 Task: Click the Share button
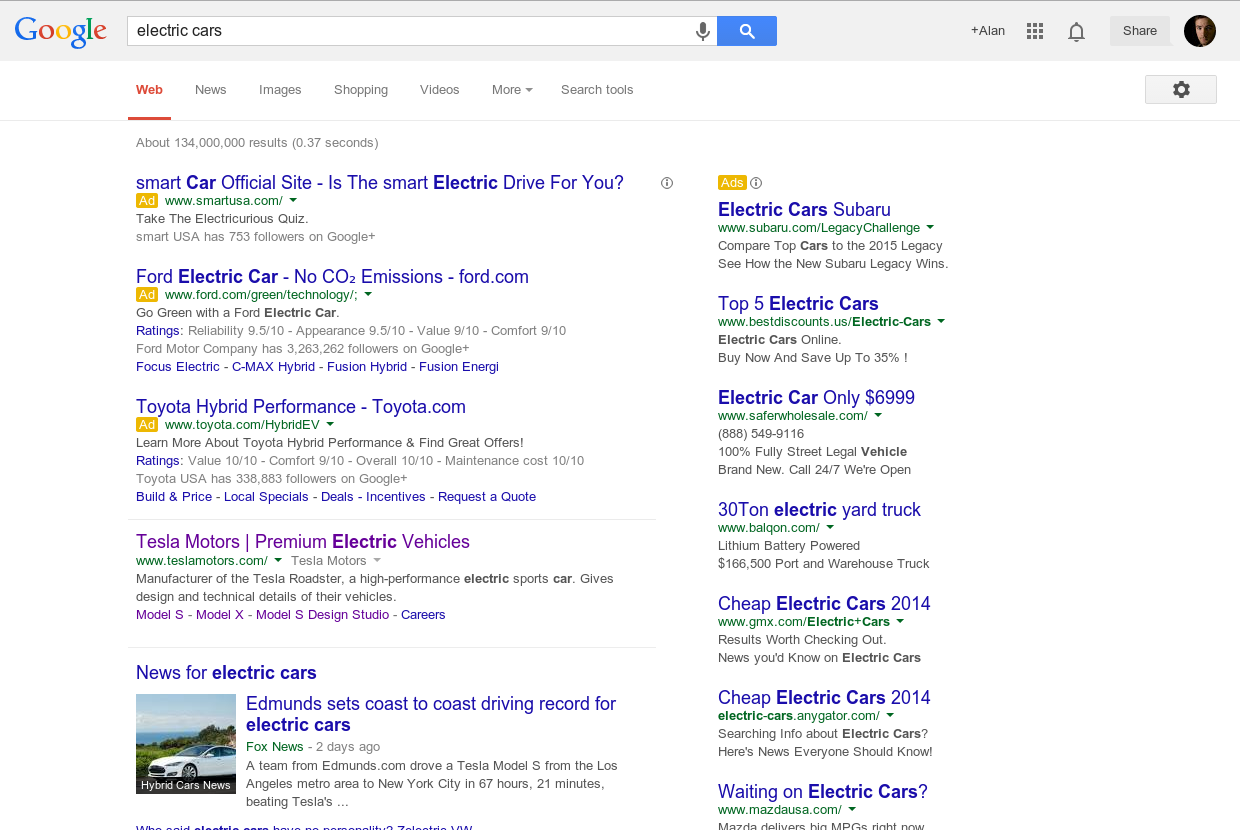click(1140, 31)
